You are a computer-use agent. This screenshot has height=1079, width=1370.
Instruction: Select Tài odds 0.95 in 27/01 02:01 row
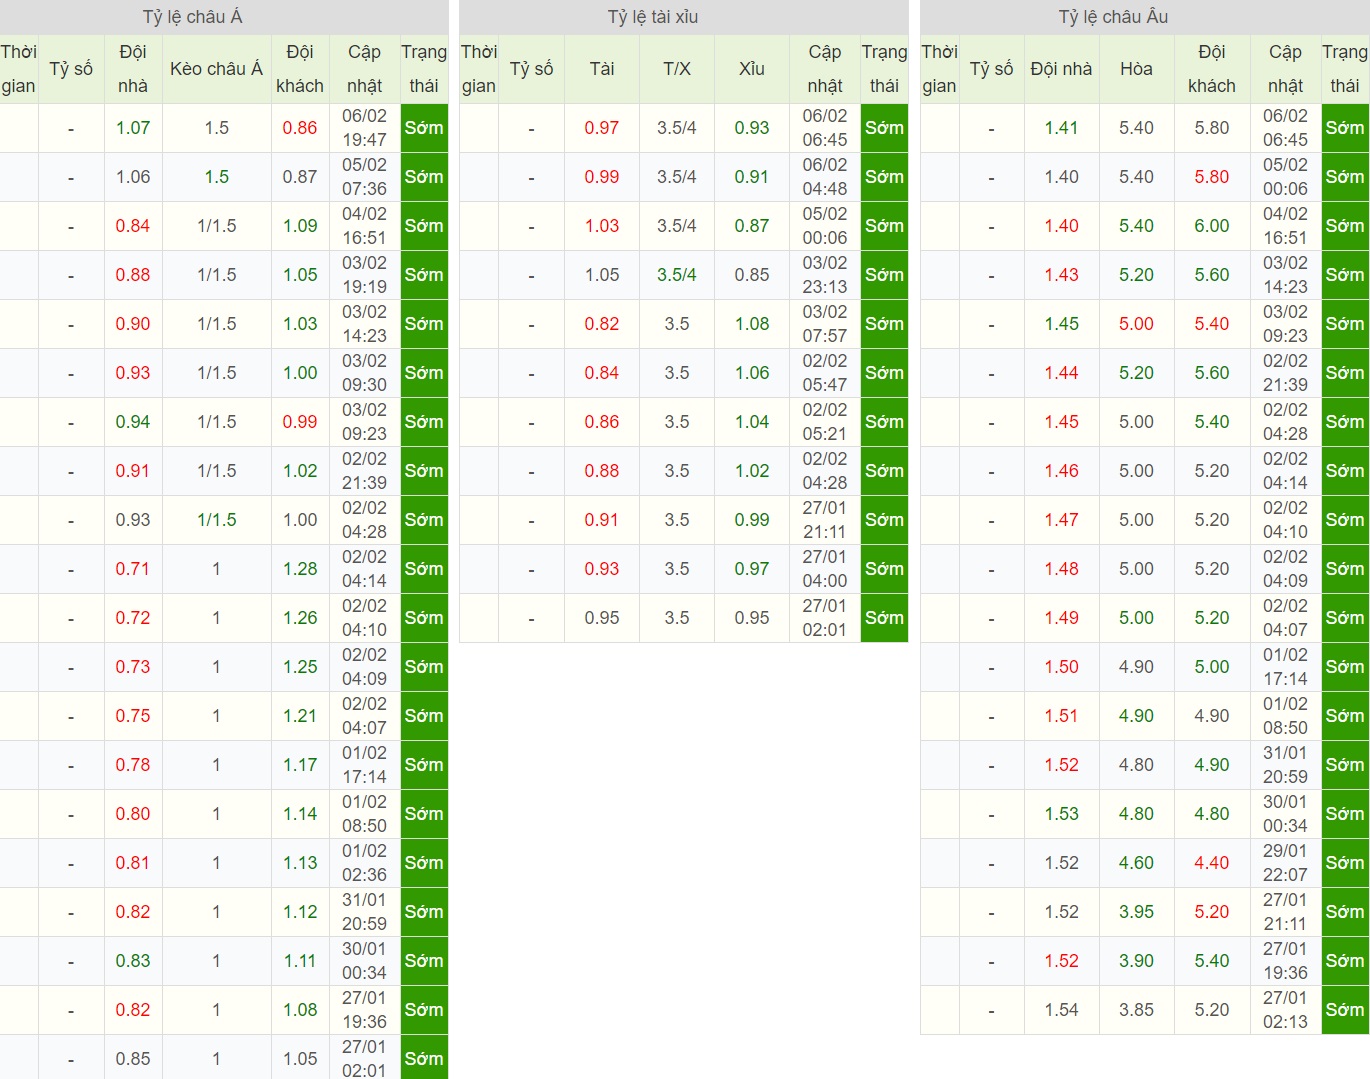tap(602, 618)
